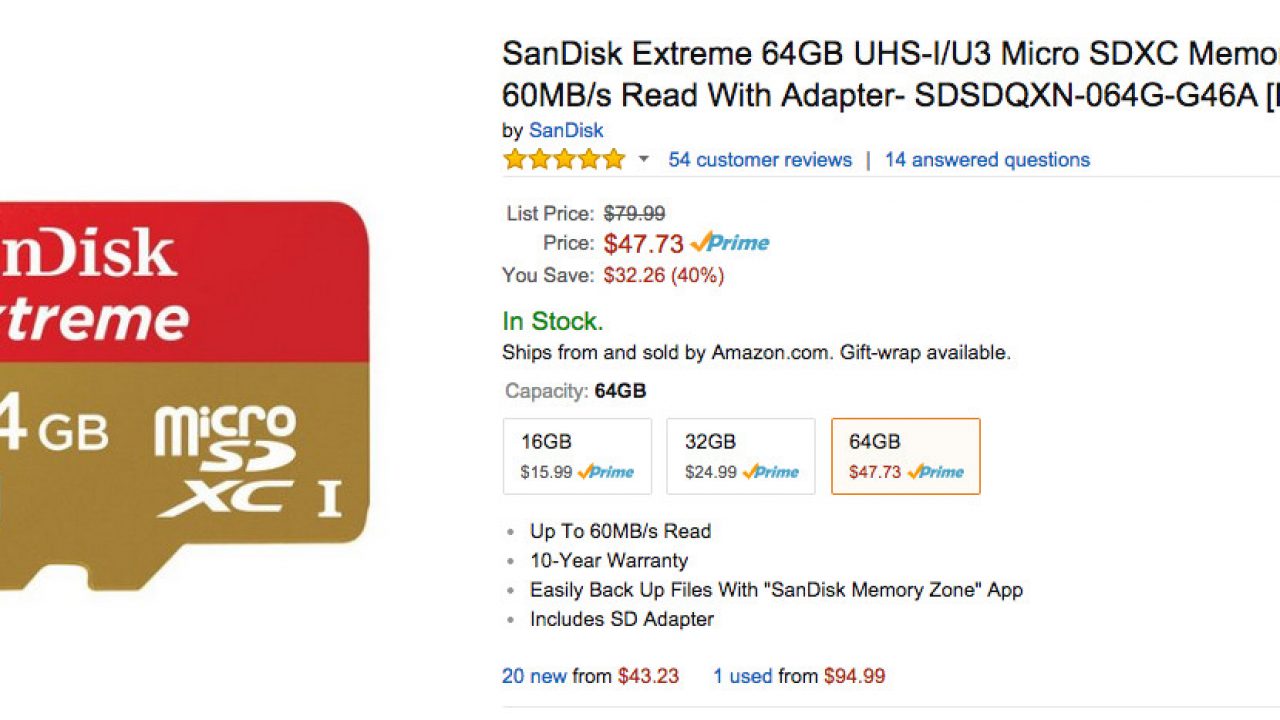Click the $79.99 struck-through list price
This screenshot has width=1280, height=720.
[634, 213]
